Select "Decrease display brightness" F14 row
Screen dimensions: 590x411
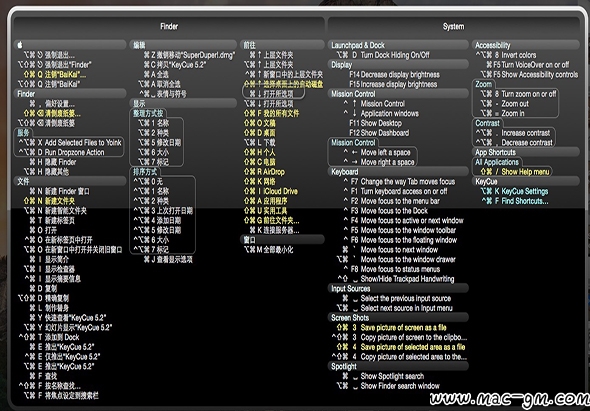coord(394,75)
